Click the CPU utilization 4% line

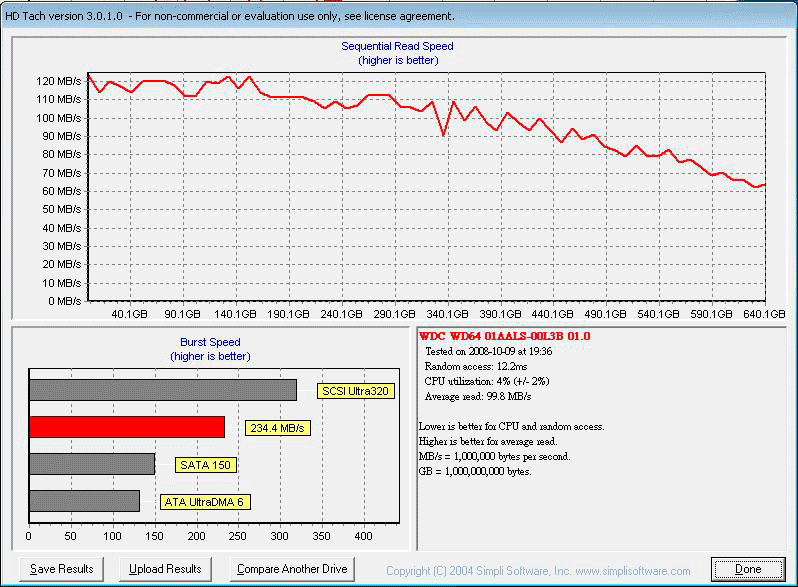(x=487, y=381)
